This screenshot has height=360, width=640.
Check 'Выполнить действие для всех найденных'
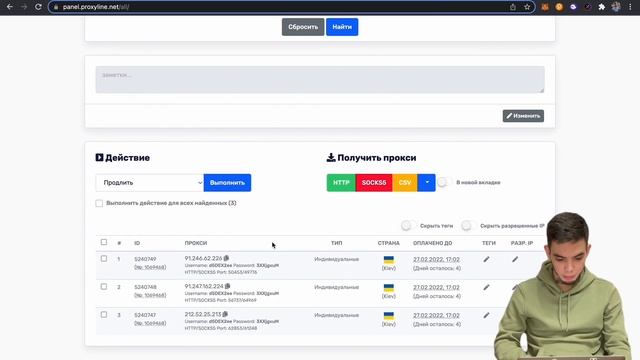pos(99,203)
